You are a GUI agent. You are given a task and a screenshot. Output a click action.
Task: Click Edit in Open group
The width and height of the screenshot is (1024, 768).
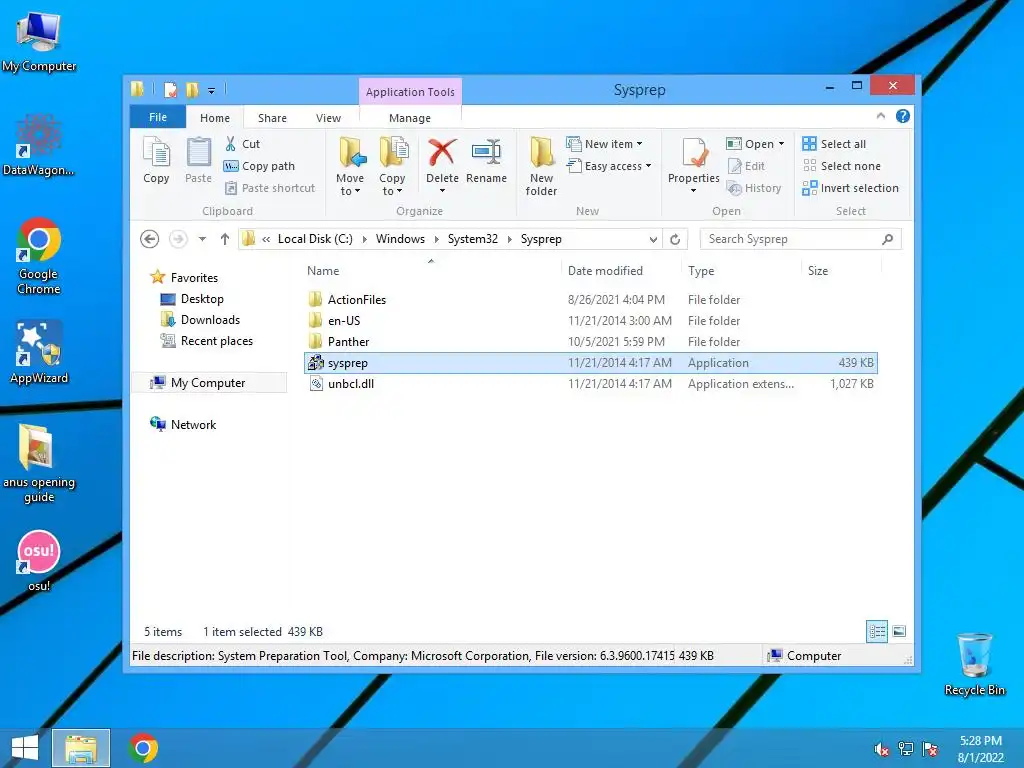(746, 166)
